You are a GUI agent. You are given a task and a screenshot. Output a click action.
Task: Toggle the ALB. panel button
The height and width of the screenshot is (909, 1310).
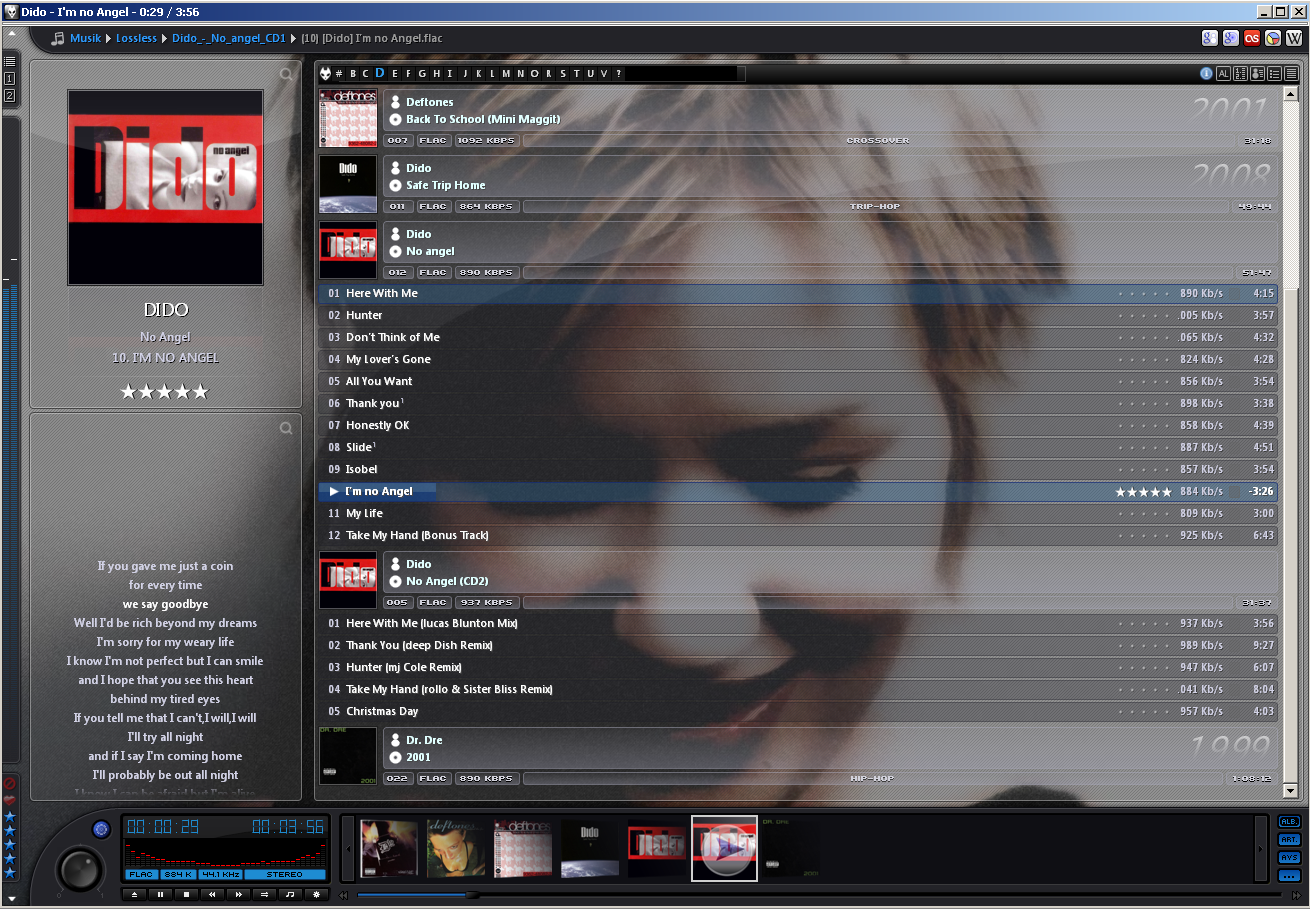click(1289, 822)
